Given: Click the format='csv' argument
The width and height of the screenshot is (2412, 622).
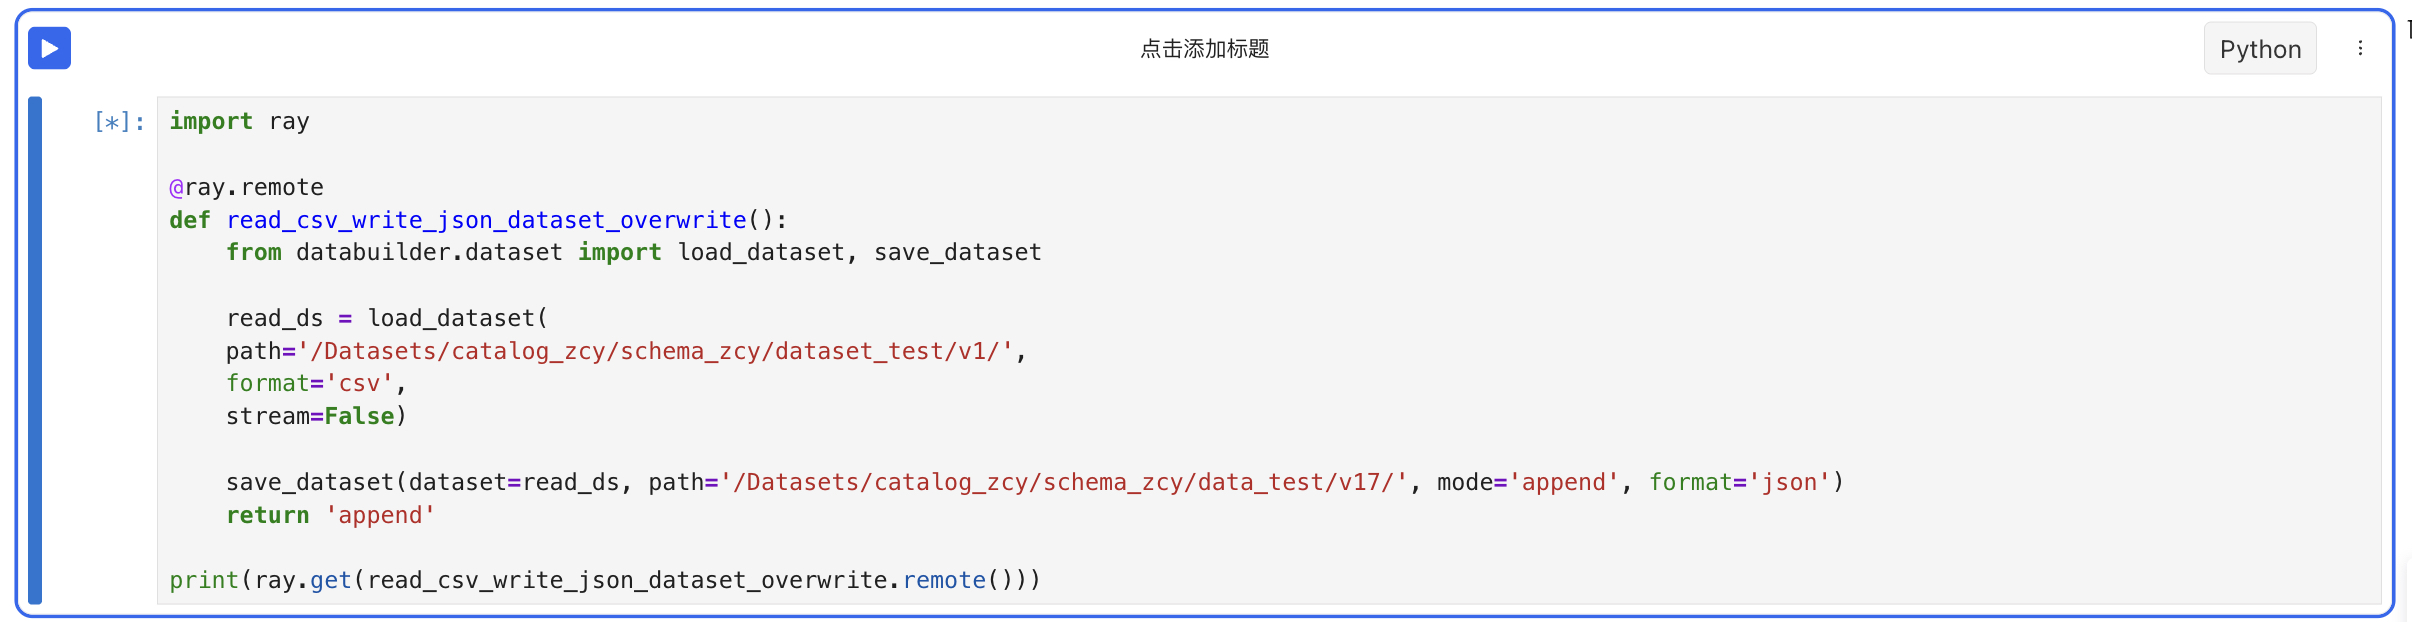Looking at the screenshot, I should (x=310, y=383).
